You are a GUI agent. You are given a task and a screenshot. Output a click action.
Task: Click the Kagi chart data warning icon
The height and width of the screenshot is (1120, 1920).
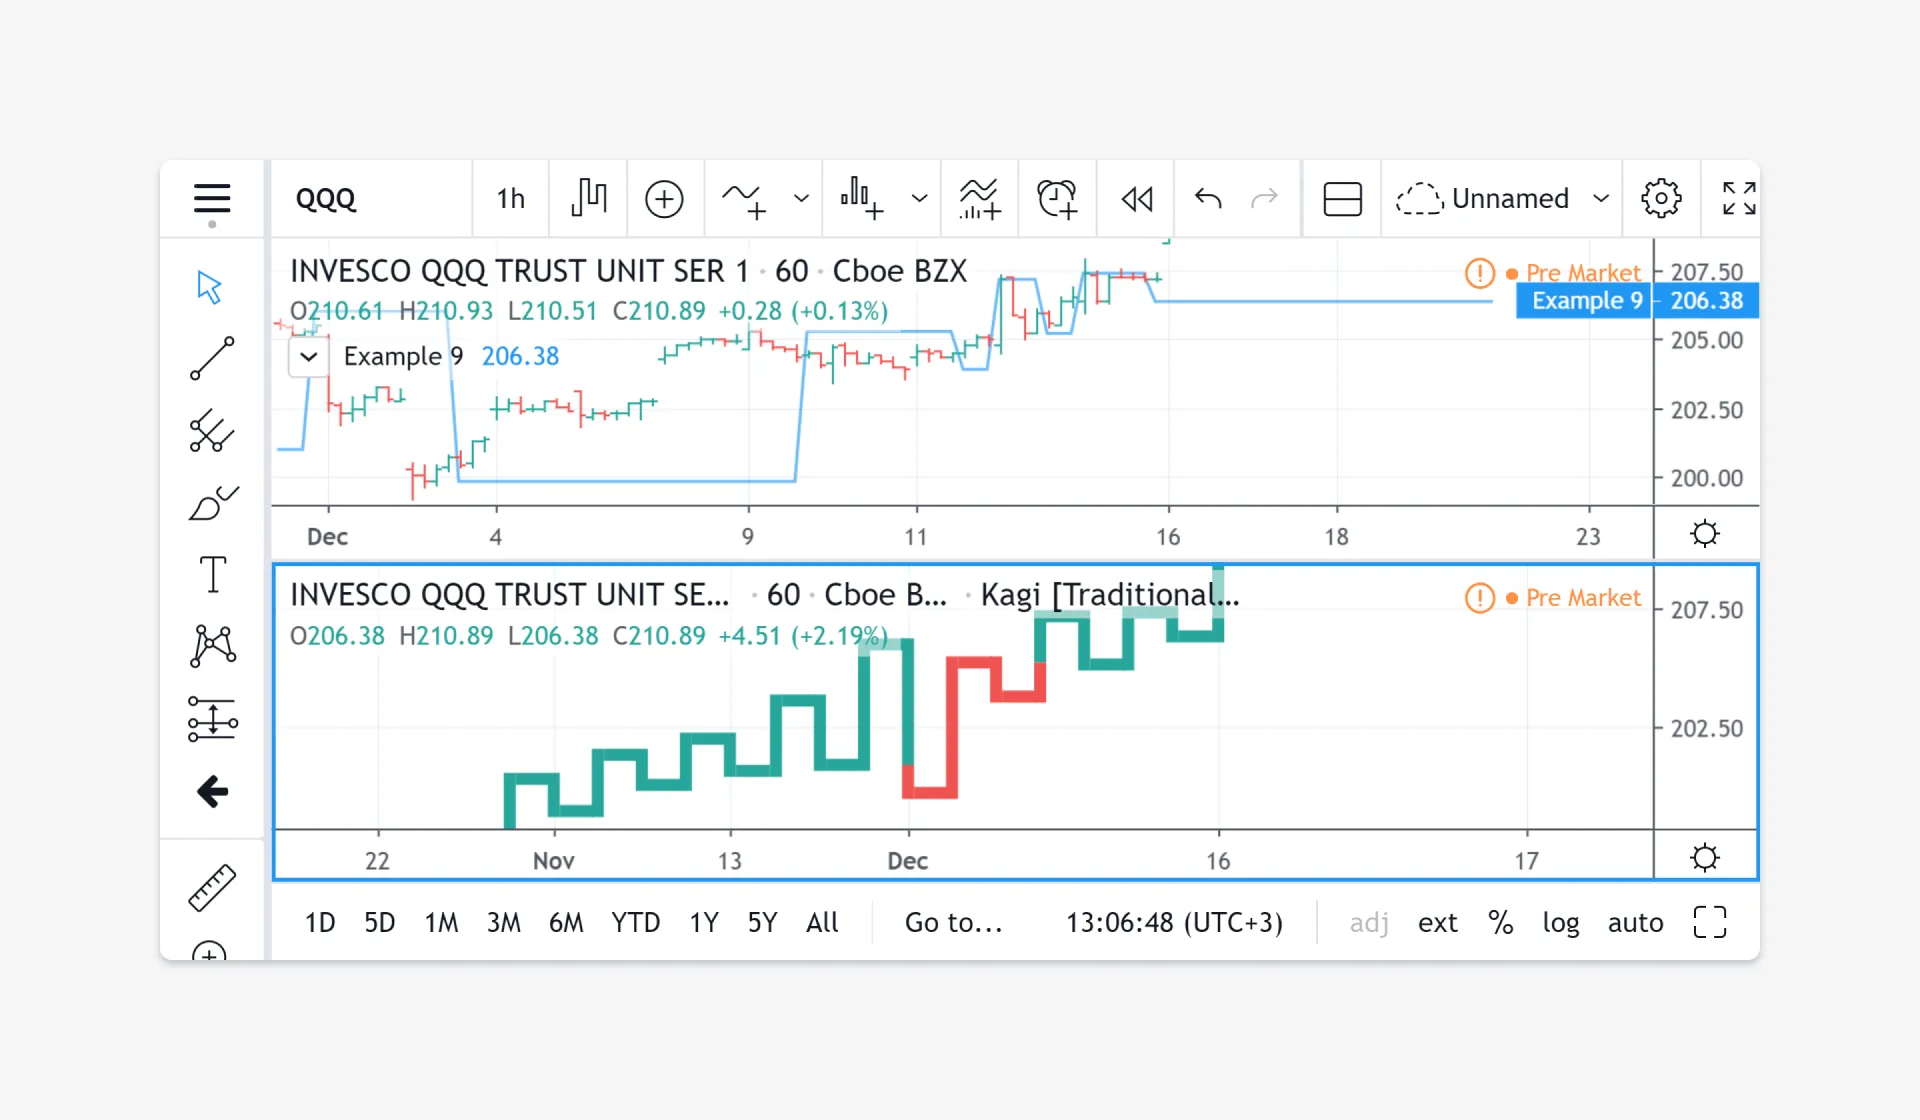click(1479, 598)
